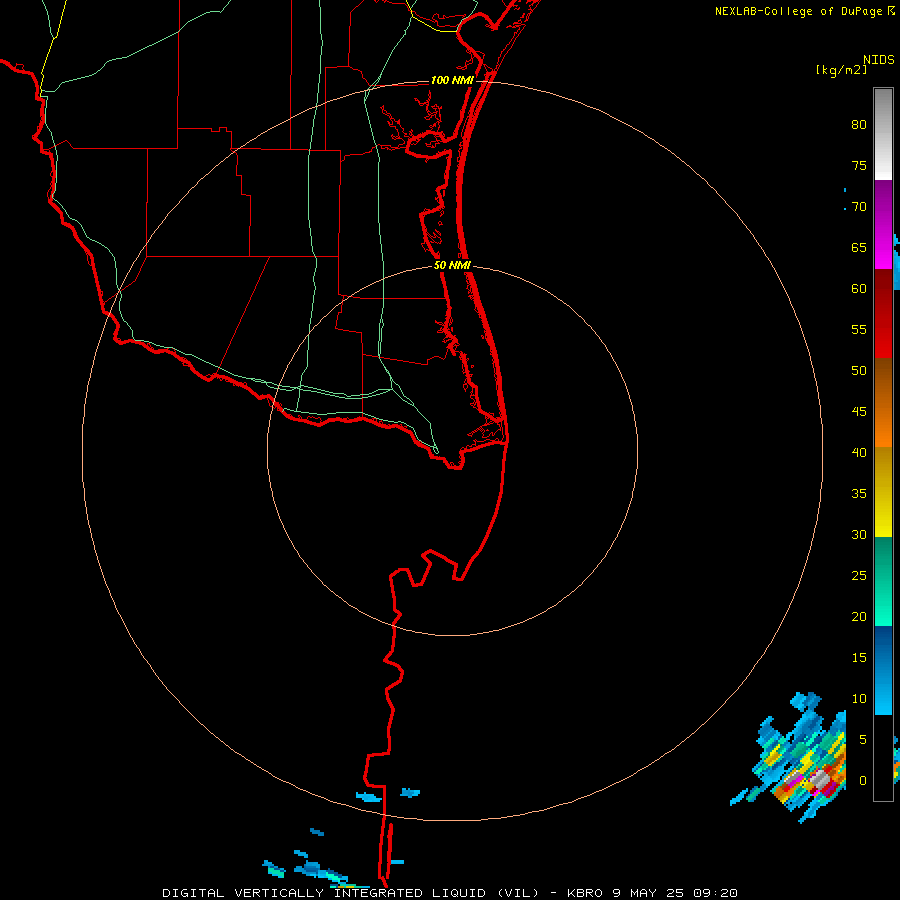Click the 50 NMI range ring label

point(452,265)
